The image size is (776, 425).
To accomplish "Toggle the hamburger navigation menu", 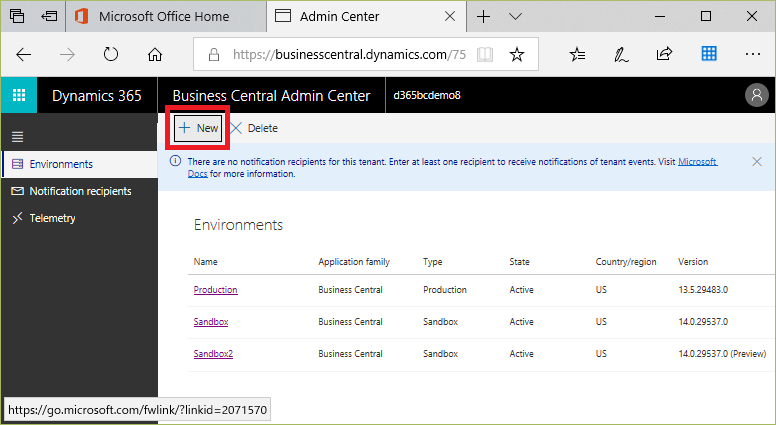I will click(18, 137).
